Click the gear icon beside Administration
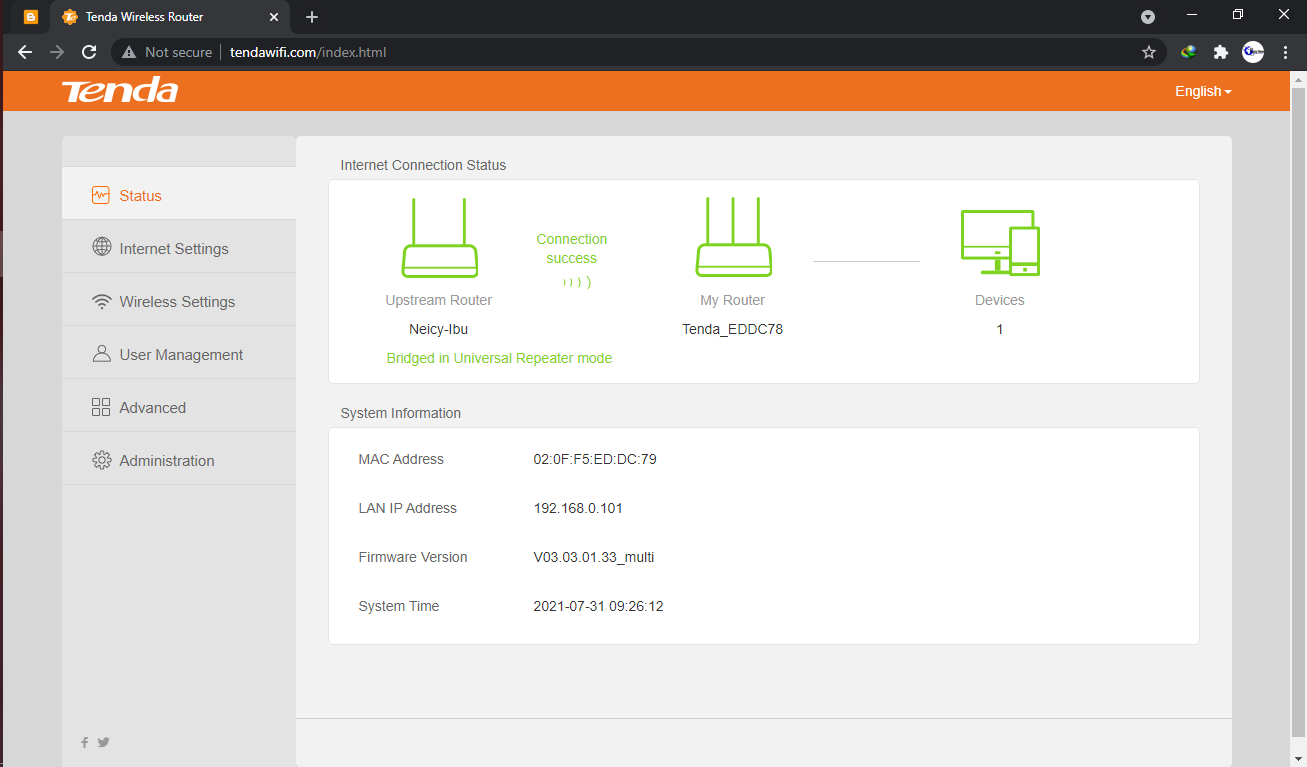1307x767 pixels. click(x=101, y=460)
